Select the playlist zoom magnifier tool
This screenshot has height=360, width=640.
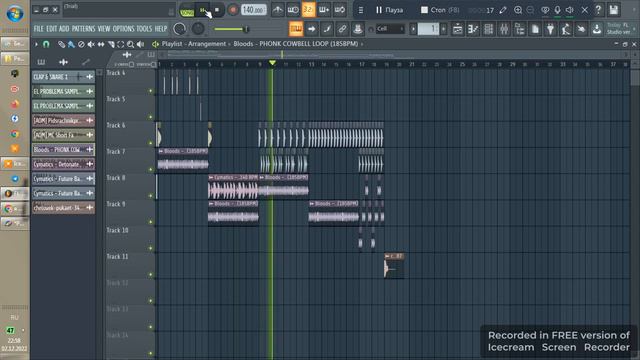pos(130,44)
